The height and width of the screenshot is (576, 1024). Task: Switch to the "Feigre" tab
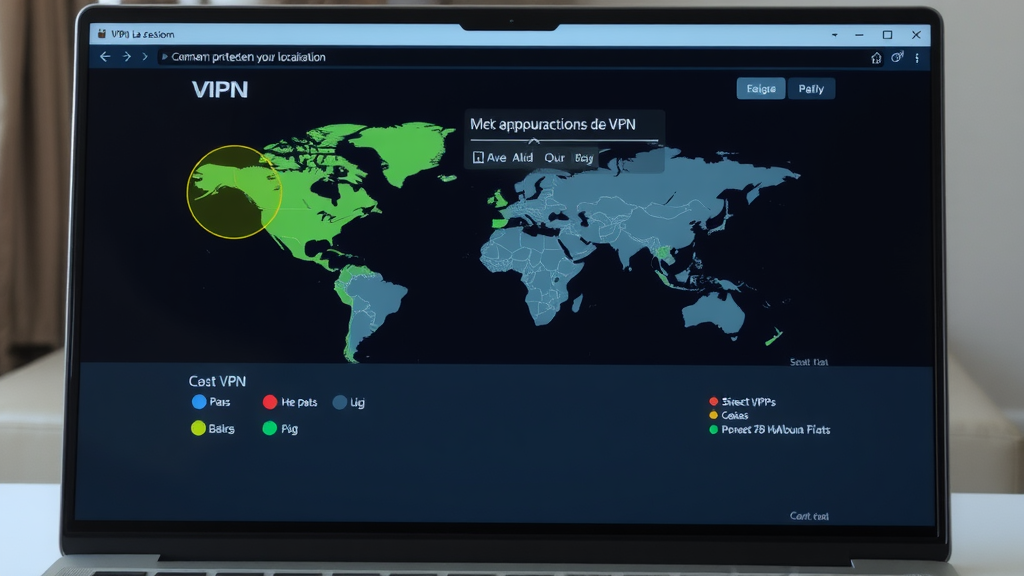[x=761, y=89]
